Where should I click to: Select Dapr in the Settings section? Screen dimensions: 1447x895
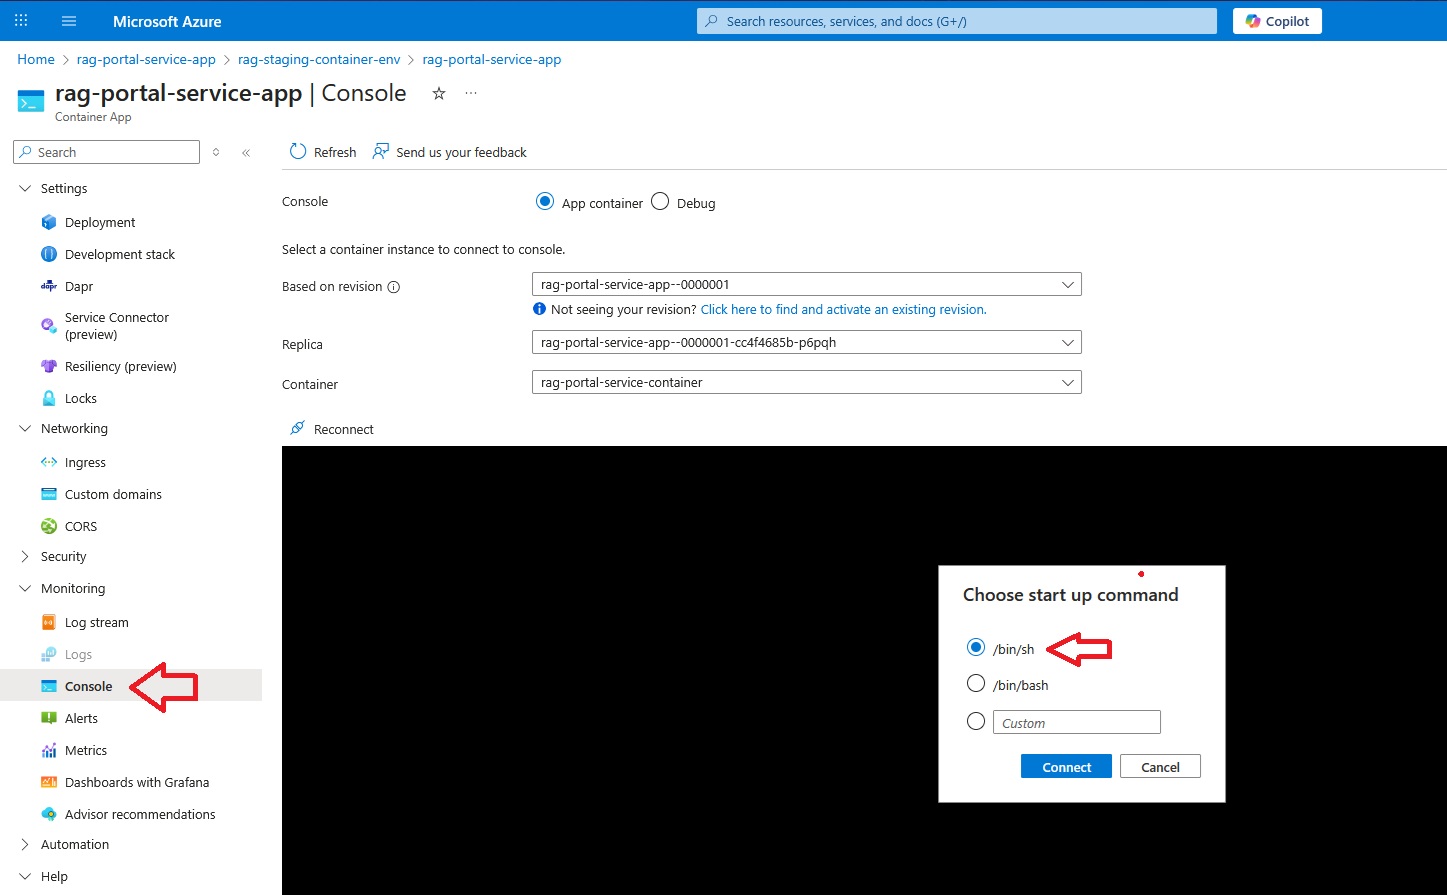pos(77,286)
